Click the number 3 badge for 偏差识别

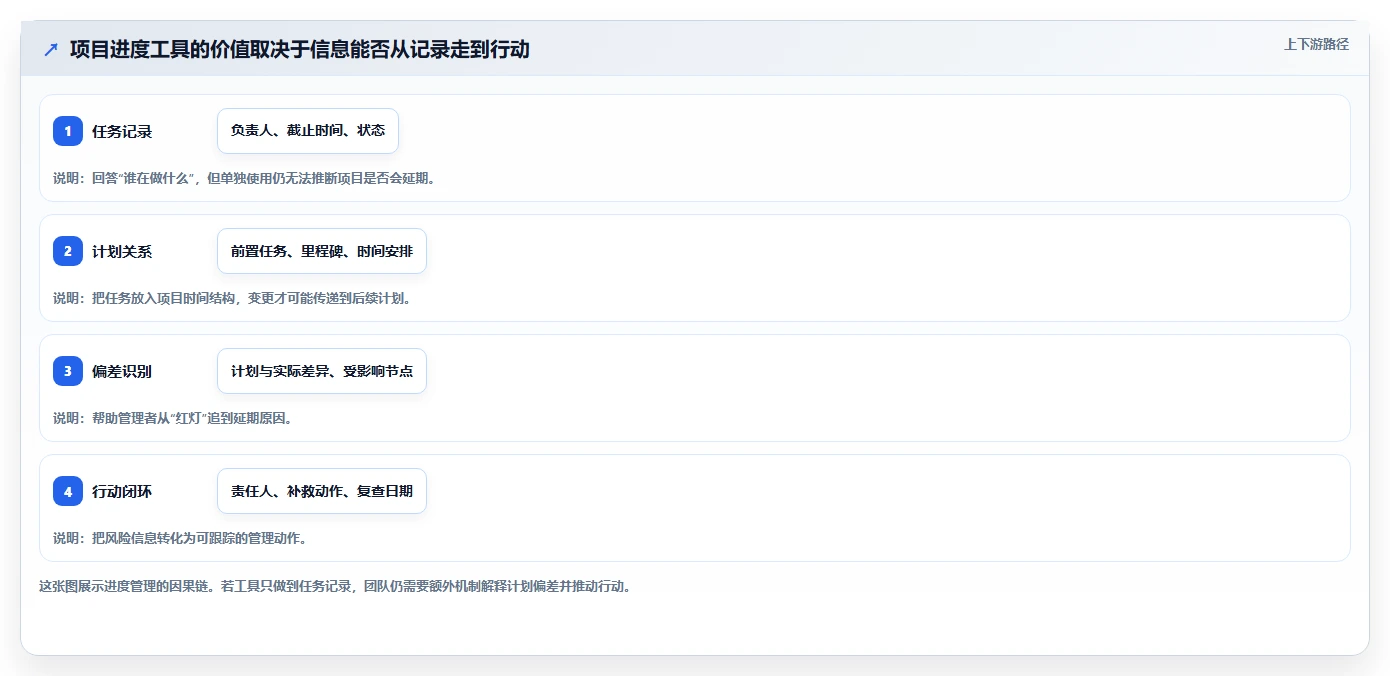click(68, 371)
